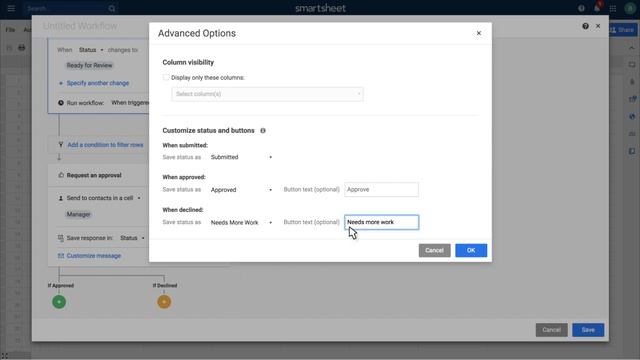Close the Advanced Options dialog
The image size is (640, 360).
click(x=479, y=33)
